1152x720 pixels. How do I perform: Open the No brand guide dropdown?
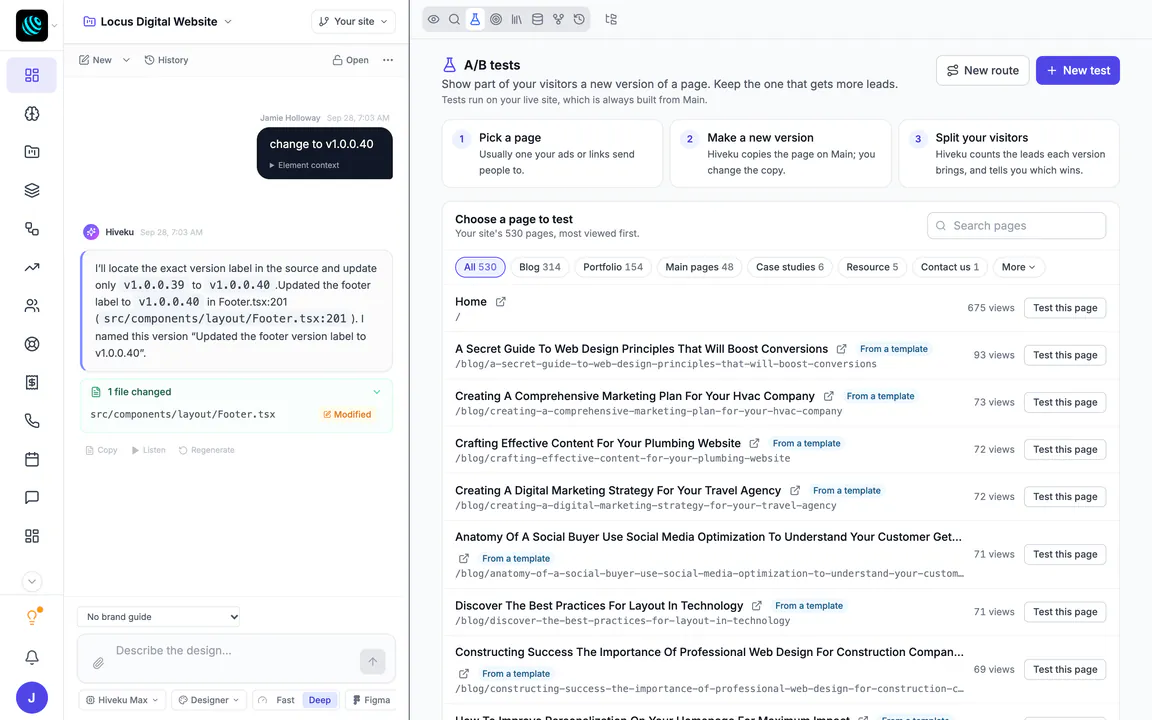159,617
